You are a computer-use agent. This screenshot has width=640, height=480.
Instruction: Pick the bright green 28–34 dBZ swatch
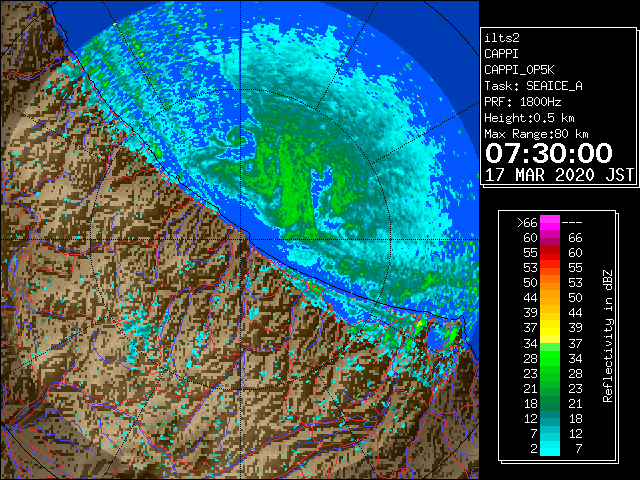tap(550, 358)
